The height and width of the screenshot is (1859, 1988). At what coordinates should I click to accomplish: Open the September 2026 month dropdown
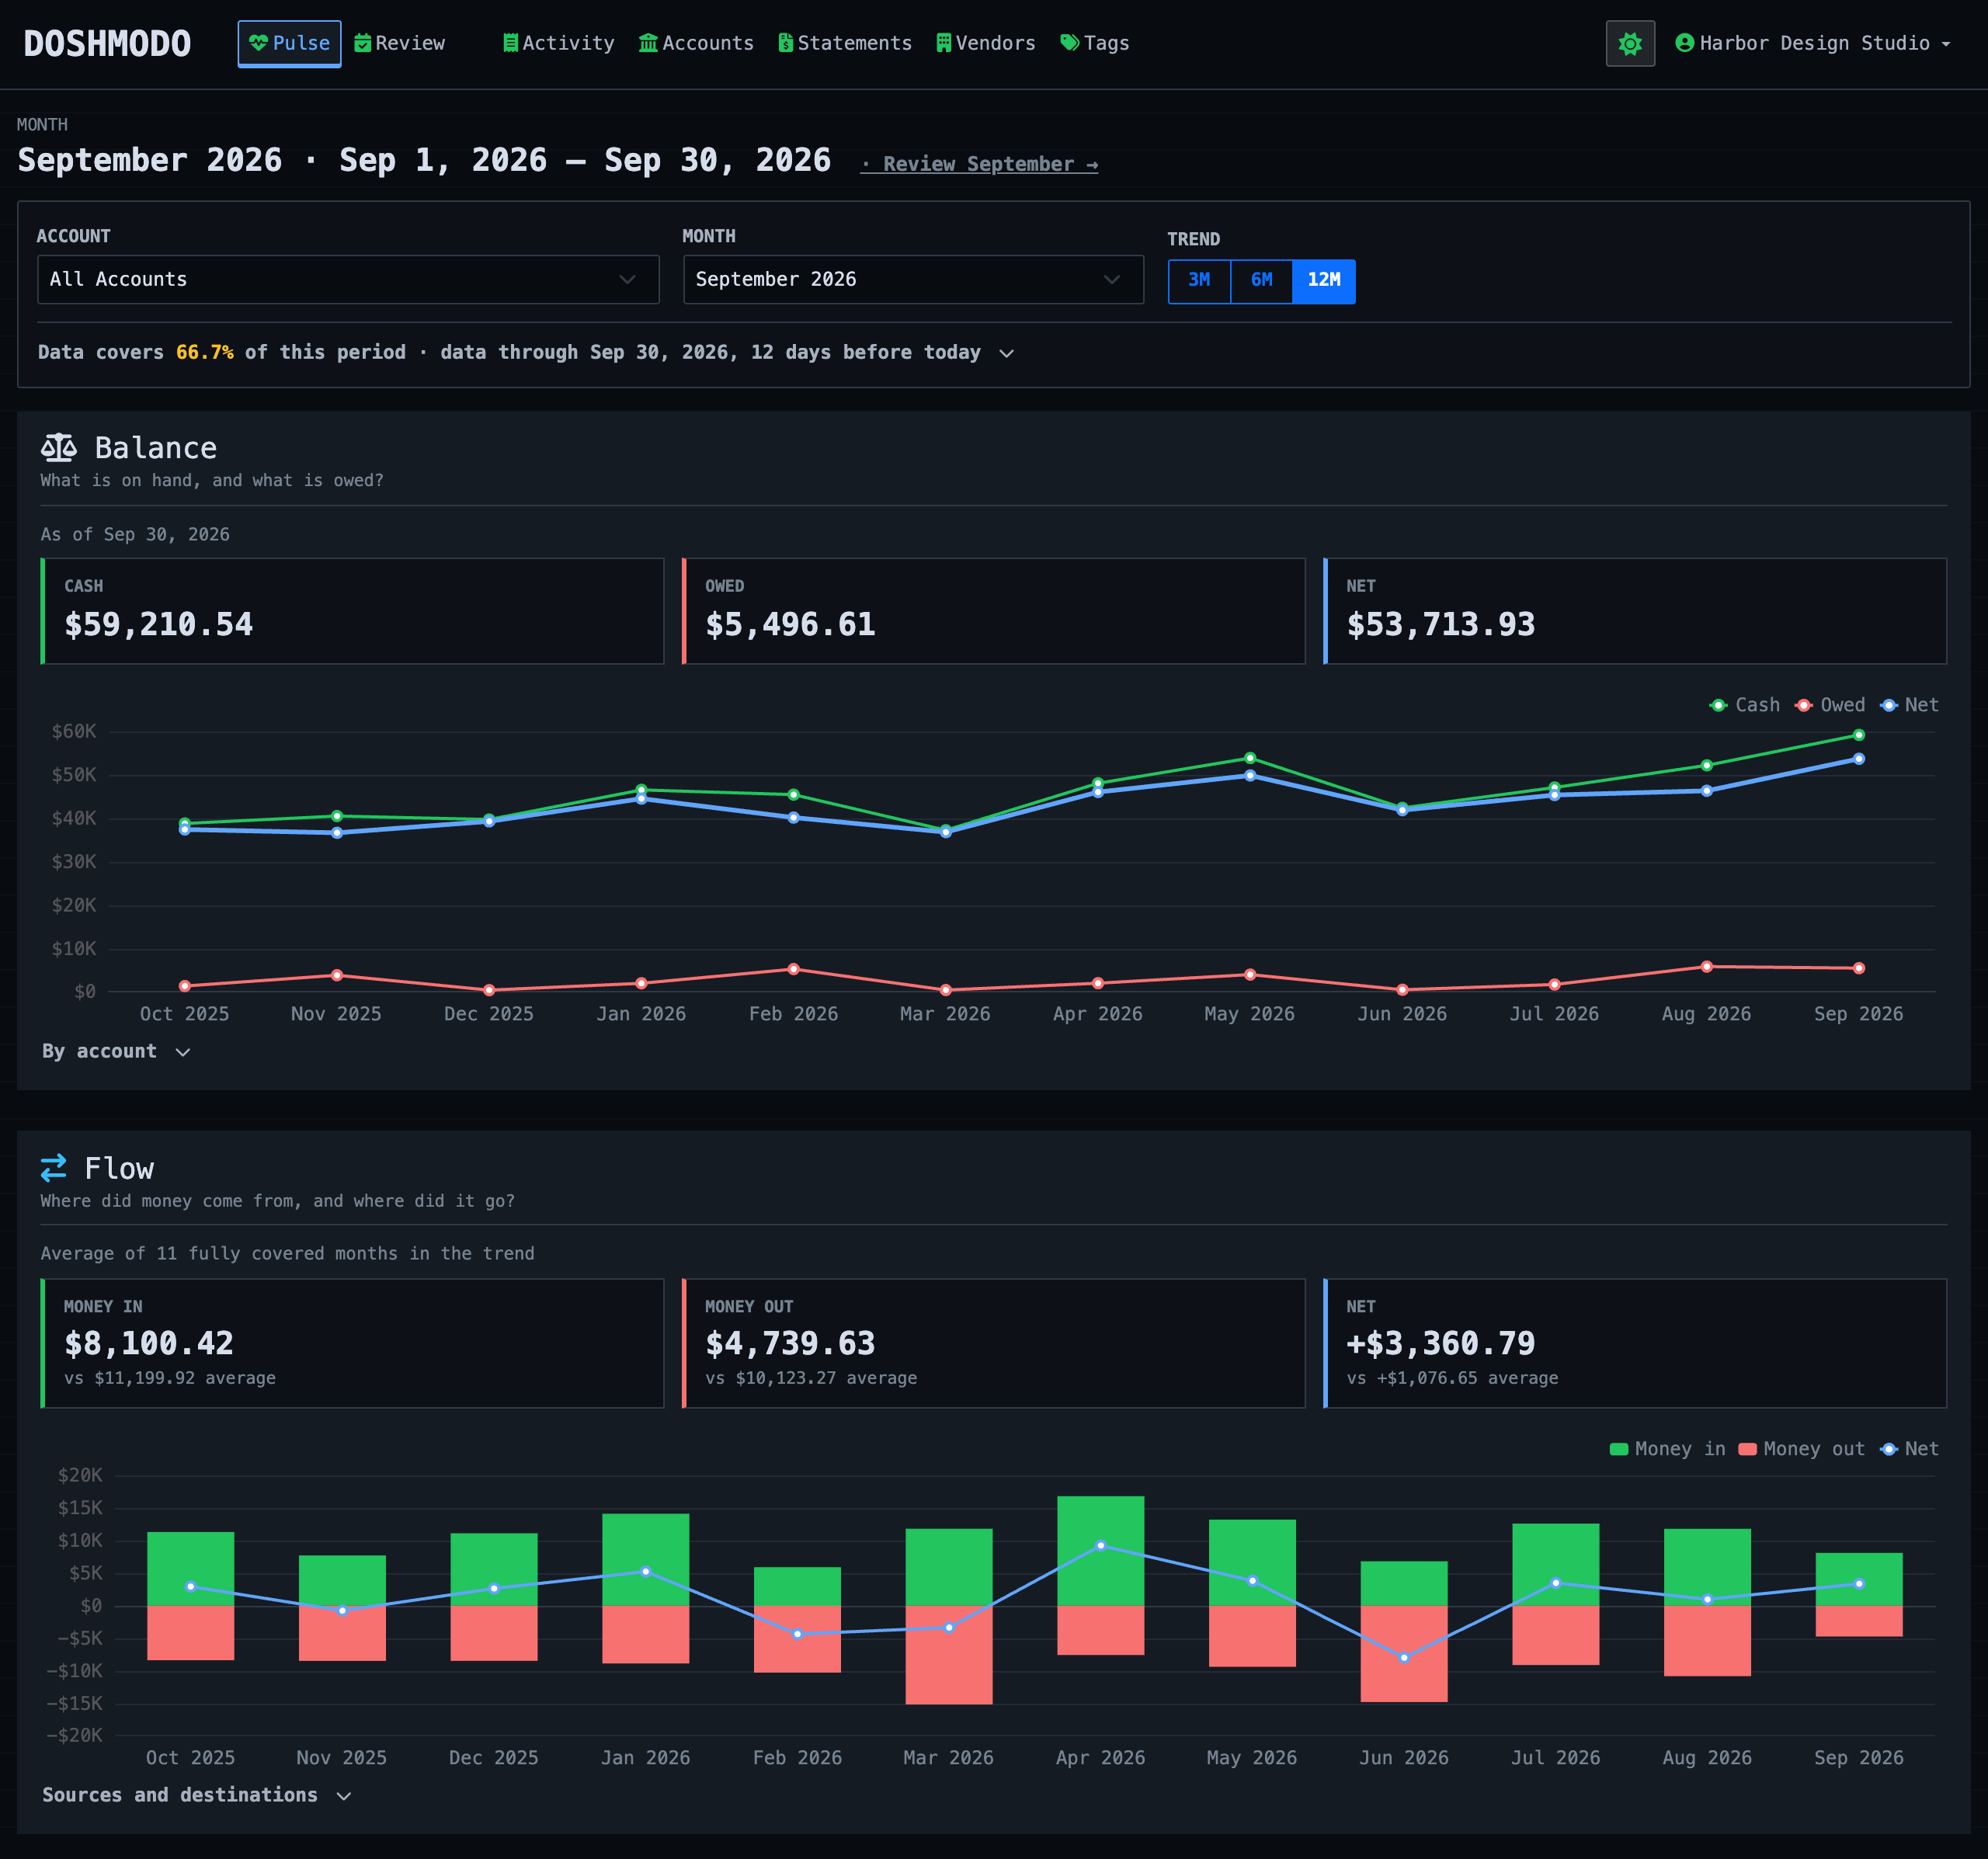[x=913, y=280]
